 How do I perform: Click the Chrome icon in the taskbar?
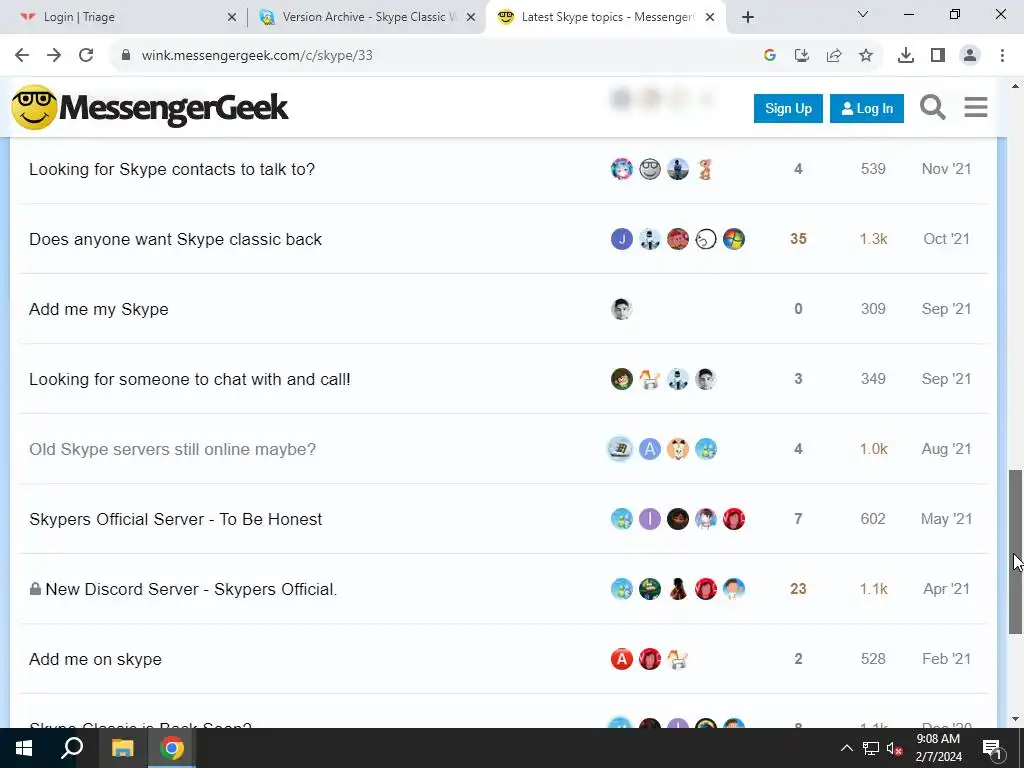click(172, 748)
